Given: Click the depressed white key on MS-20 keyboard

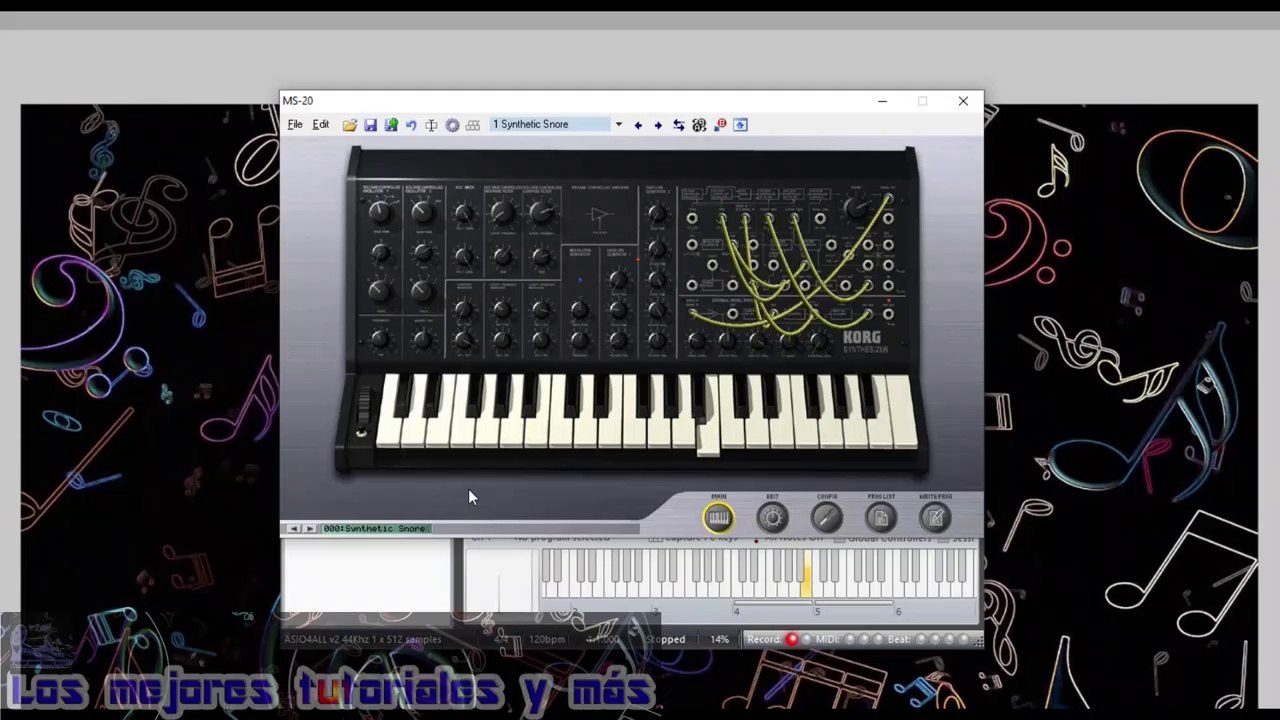Looking at the screenshot, I should click(x=708, y=418).
